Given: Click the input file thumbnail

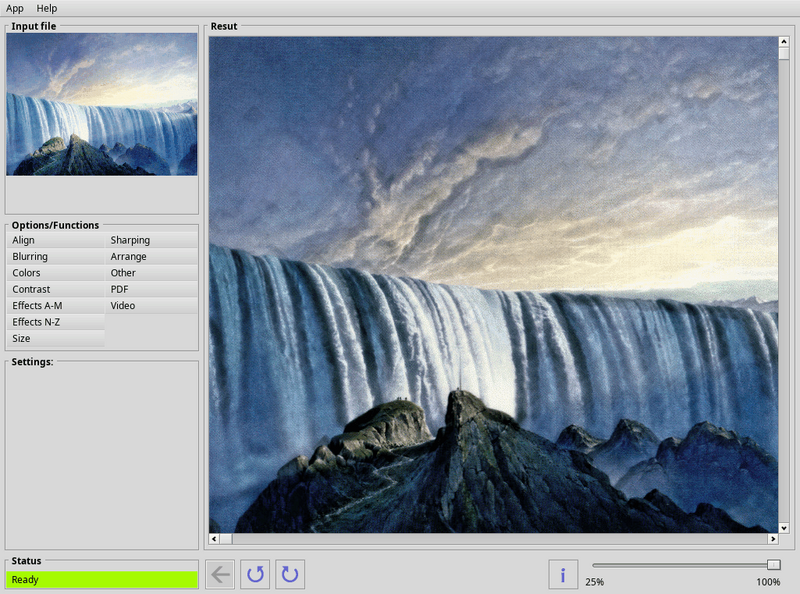Looking at the screenshot, I should pyautogui.click(x=102, y=104).
